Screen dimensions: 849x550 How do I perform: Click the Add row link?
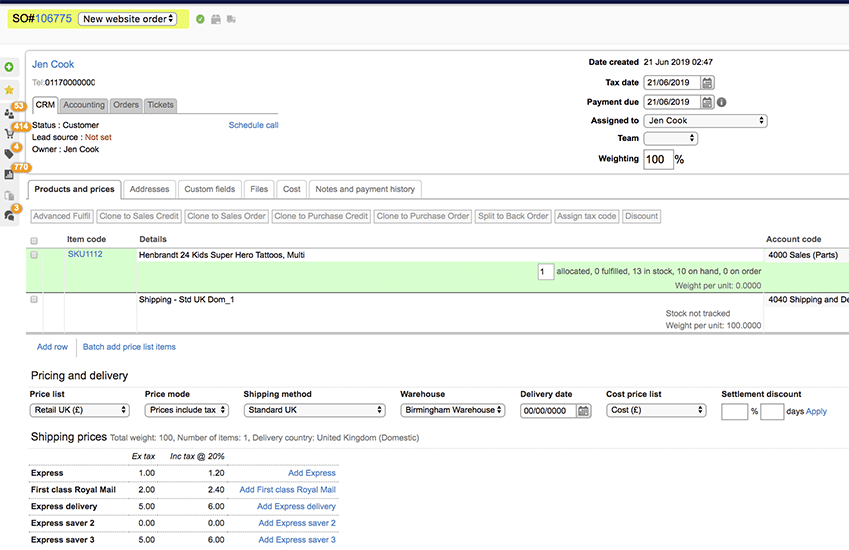click(52, 347)
